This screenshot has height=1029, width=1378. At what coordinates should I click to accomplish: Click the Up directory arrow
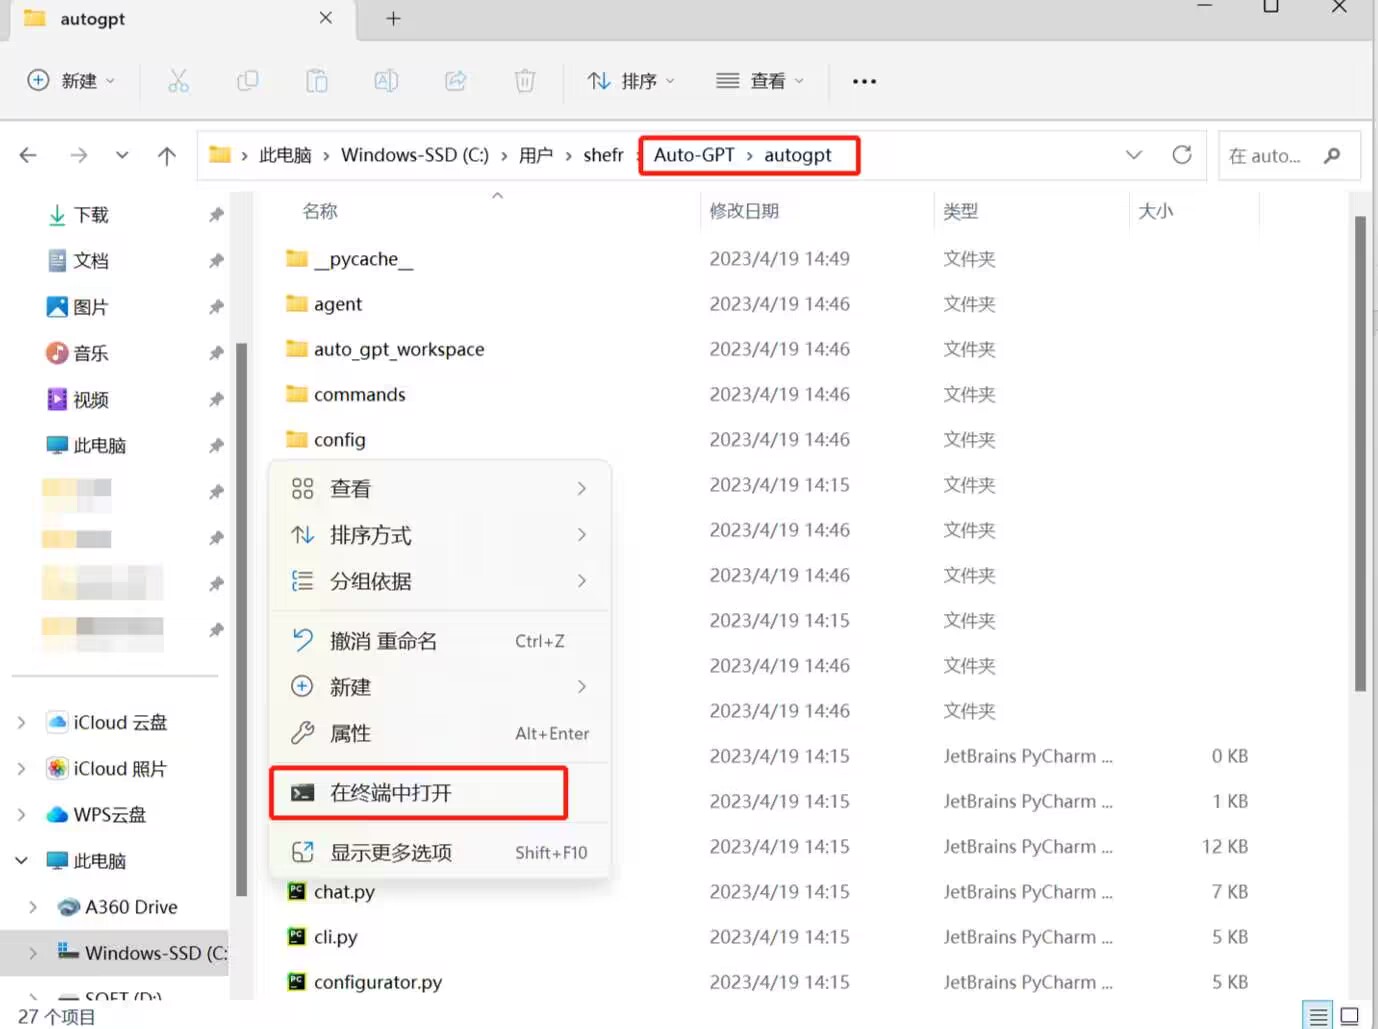(167, 155)
